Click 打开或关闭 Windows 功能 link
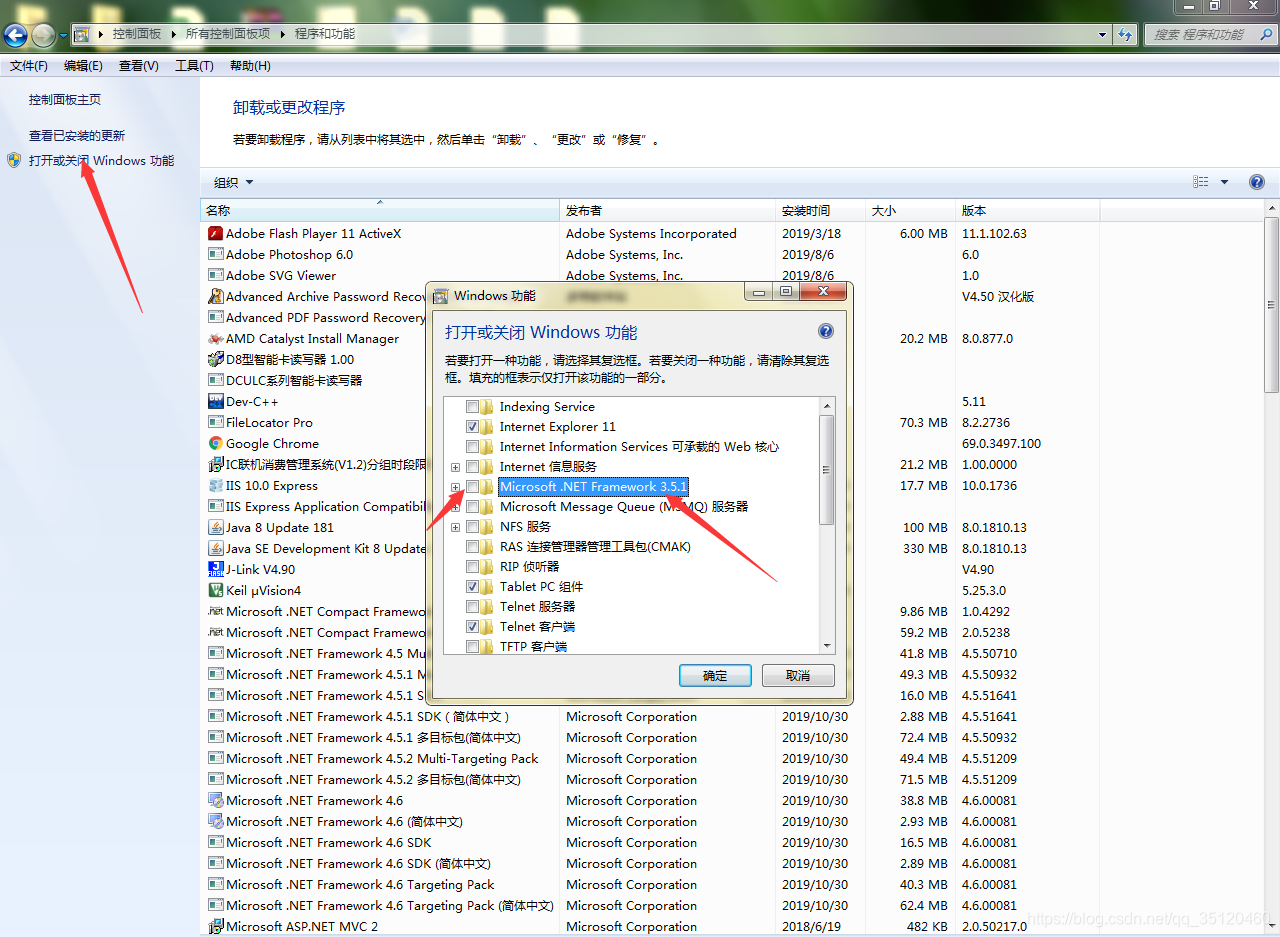This screenshot has height=937, width=1280. [101, 160]
